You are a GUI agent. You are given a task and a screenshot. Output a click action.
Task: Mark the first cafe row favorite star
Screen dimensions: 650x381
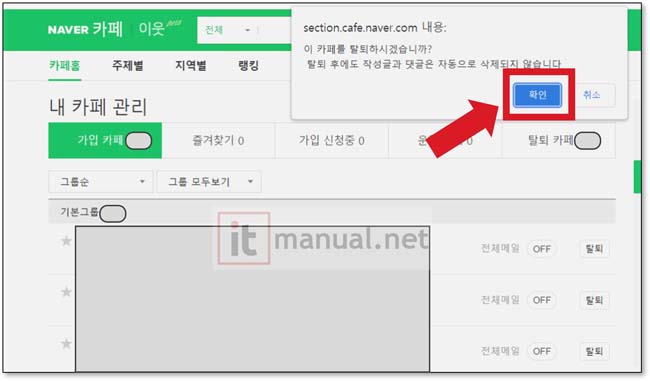coord(66,241)
